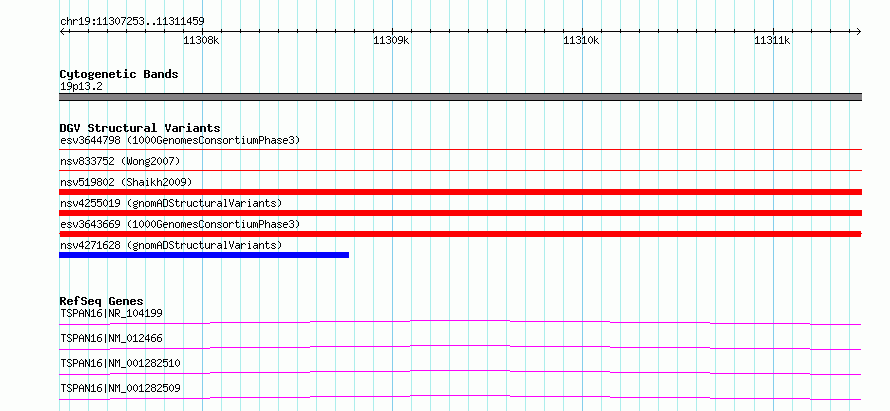
Task: Click the thin red line under esv3644798
Action: [x=460, y=149]
